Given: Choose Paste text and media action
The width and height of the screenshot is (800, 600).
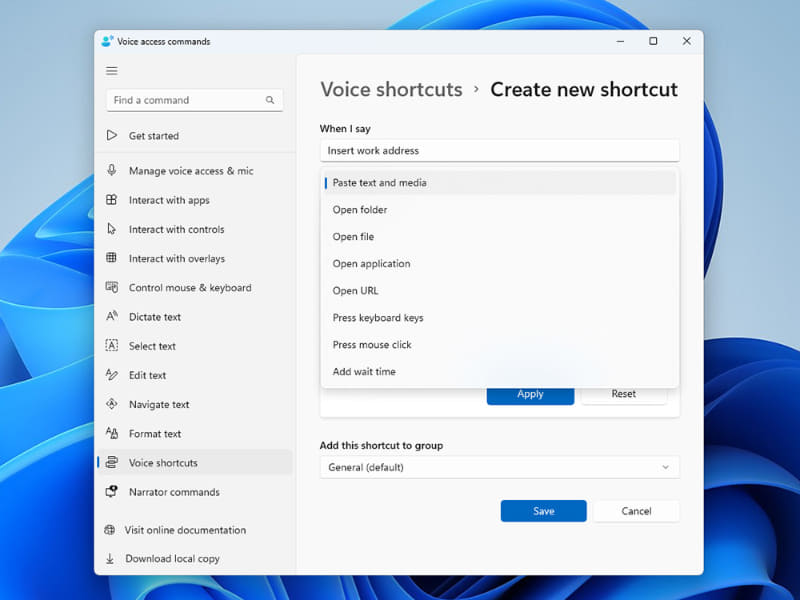Looking at the screenshot, I should click(499, 183).
